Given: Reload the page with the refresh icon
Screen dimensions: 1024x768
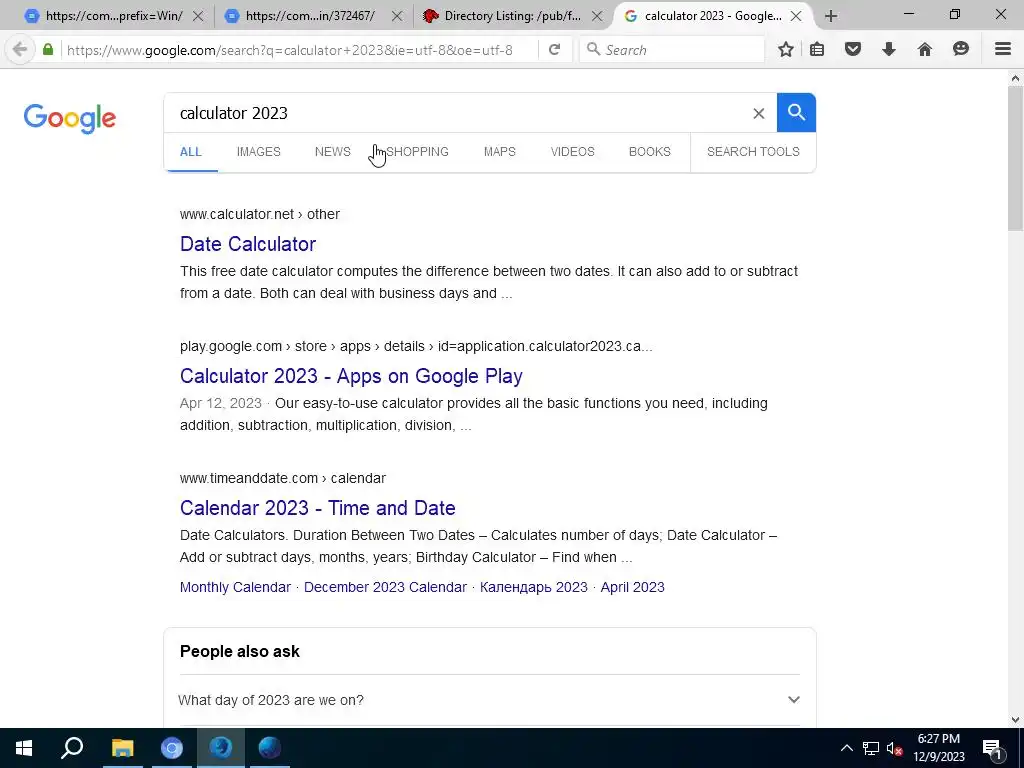Looking at the screenshot, I should pos(554,50).
